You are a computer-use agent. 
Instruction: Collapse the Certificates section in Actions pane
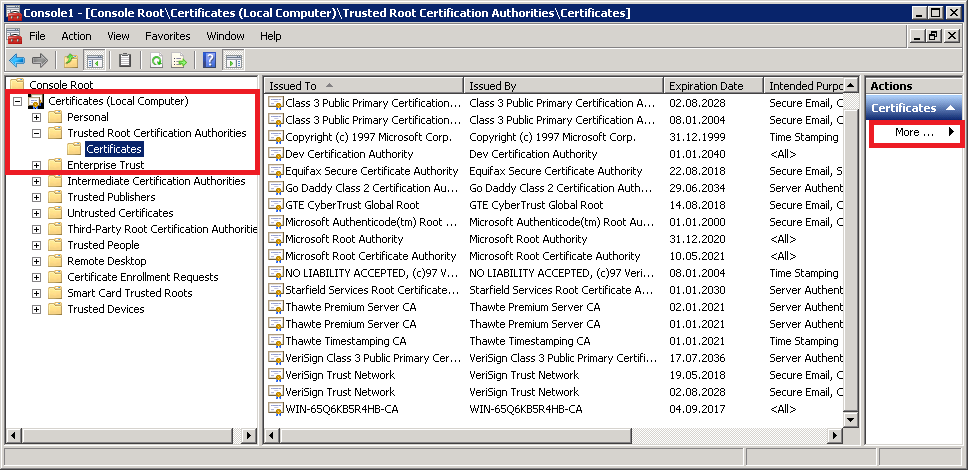pos(951,108)
